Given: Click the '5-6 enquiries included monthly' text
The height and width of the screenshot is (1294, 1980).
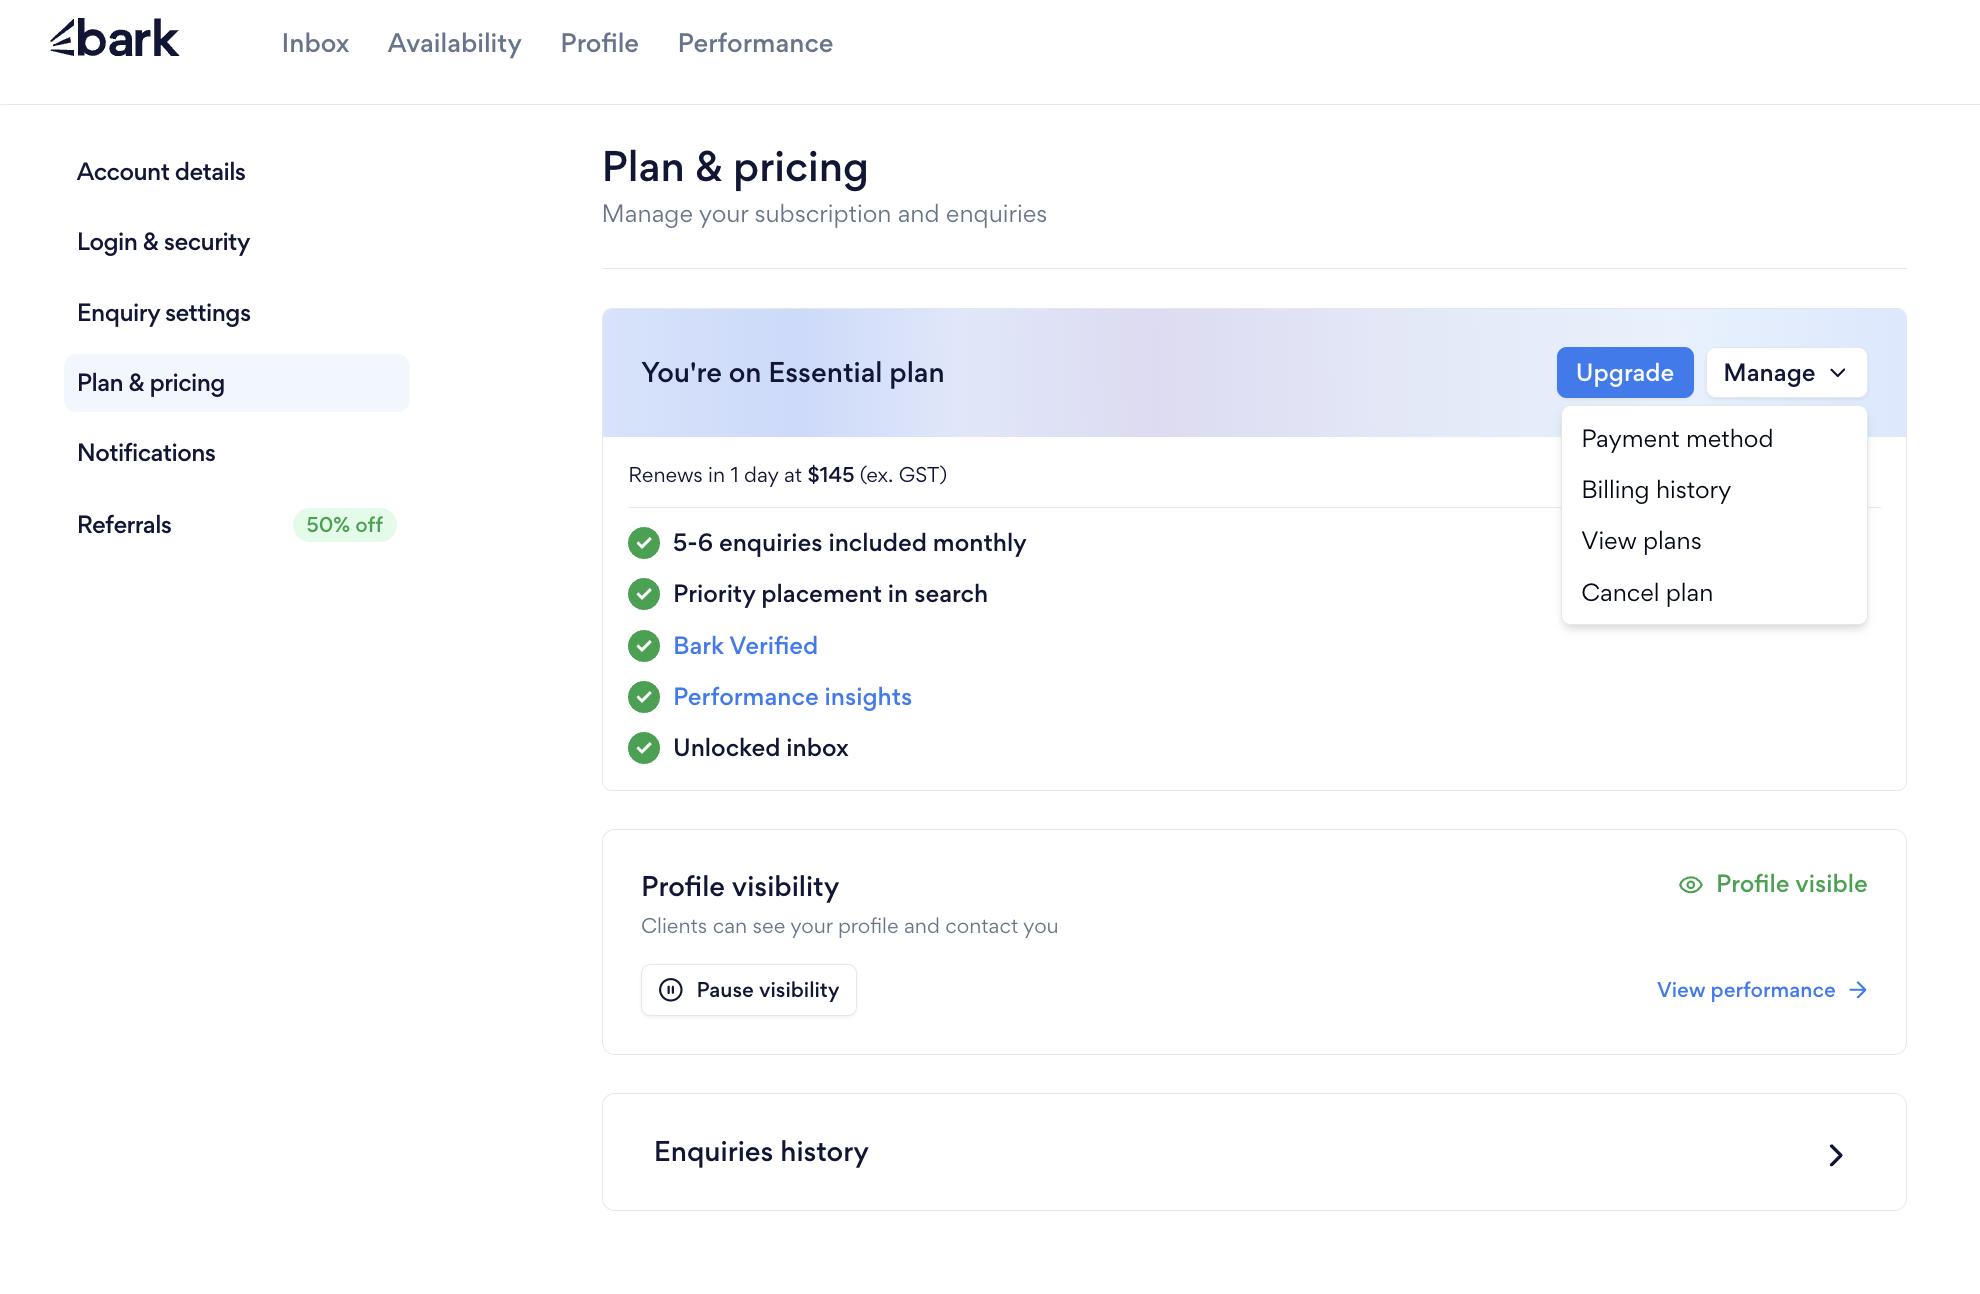Looking at the screenshot, I should [849, 543].
